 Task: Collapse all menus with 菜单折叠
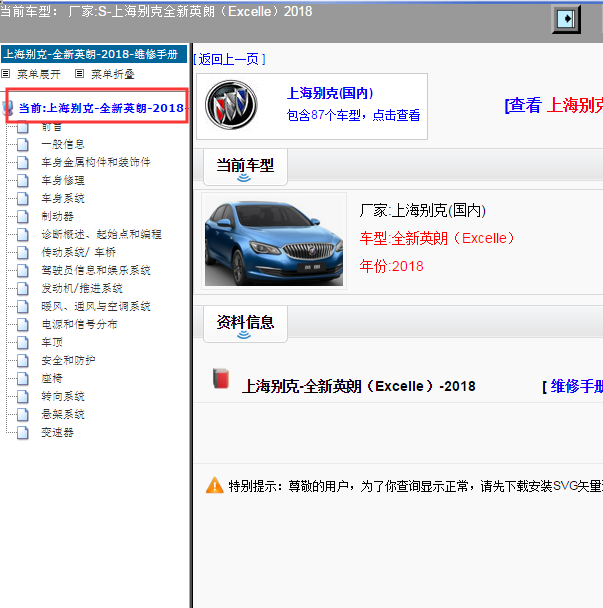click(x=113, y=74)
